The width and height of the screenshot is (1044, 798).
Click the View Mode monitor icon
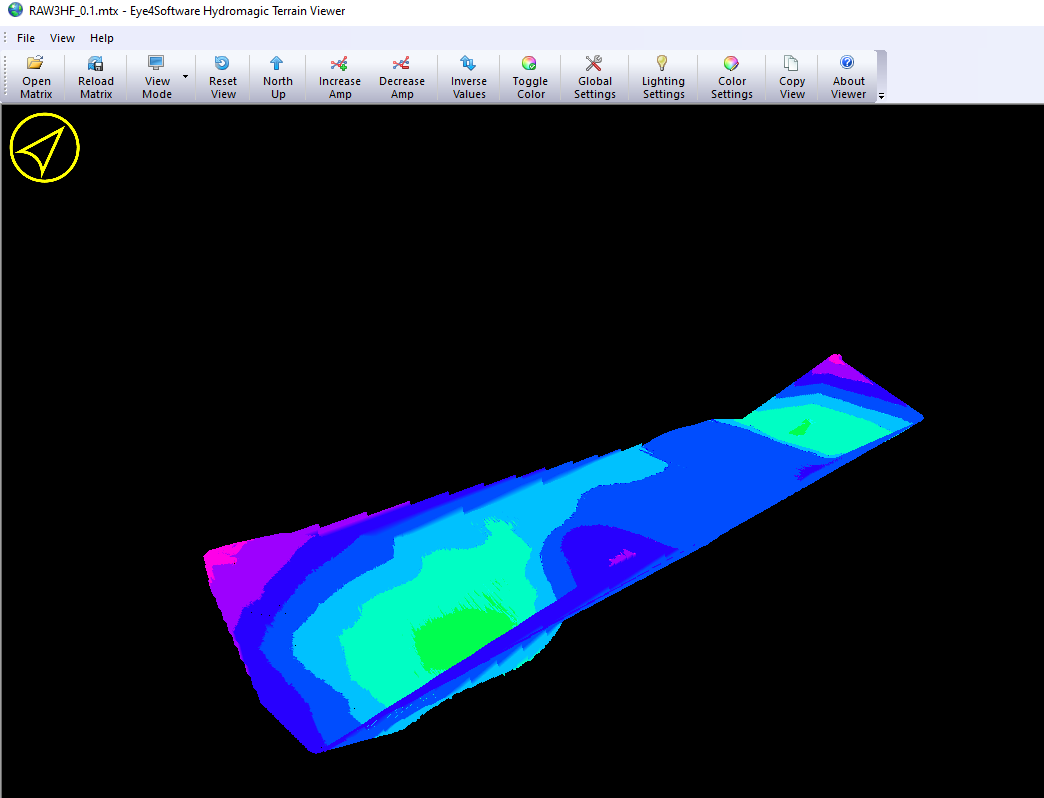pyautogui.click(x=157, y=64)
